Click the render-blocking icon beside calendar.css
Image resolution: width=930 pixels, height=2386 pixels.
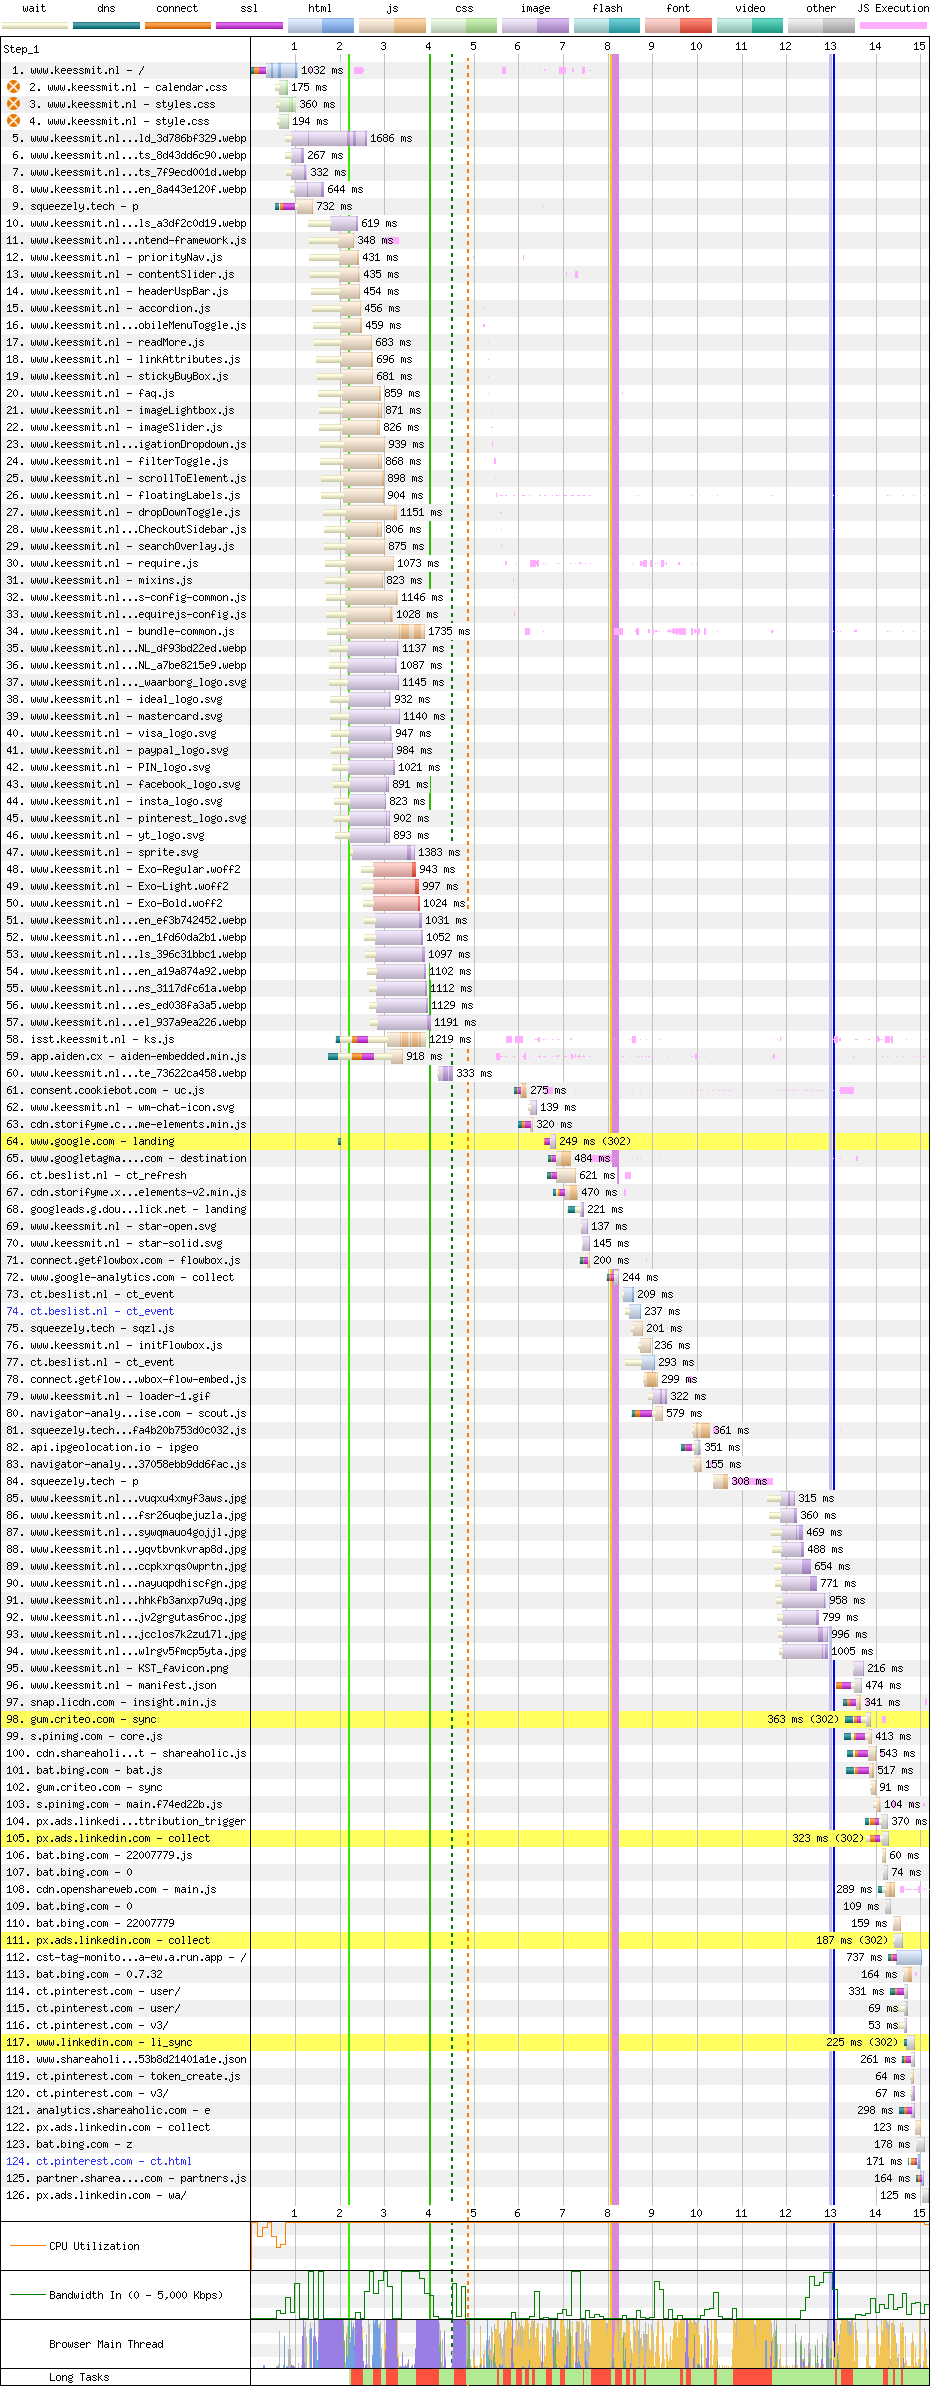pyautogui.click(x=14, y=87)
